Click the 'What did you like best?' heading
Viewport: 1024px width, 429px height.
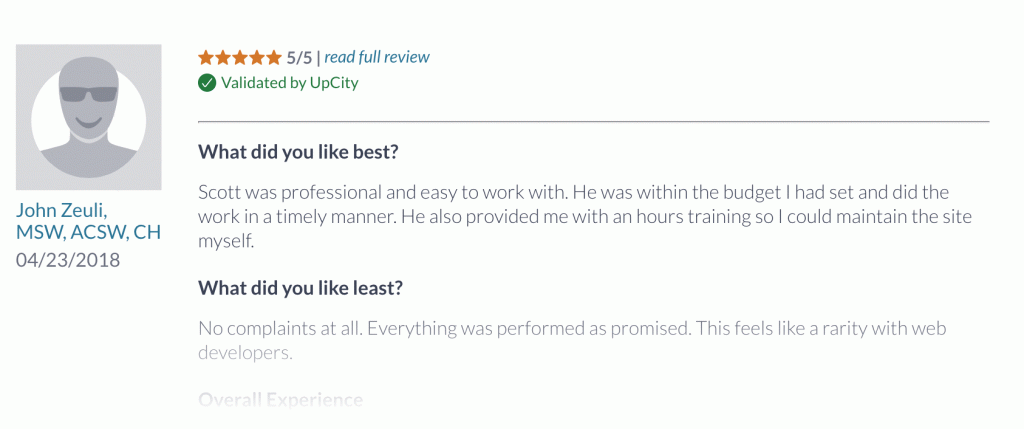298,153
